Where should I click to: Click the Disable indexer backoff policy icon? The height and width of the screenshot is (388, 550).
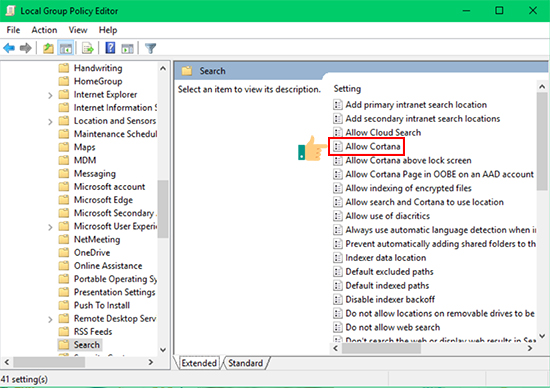337,299
